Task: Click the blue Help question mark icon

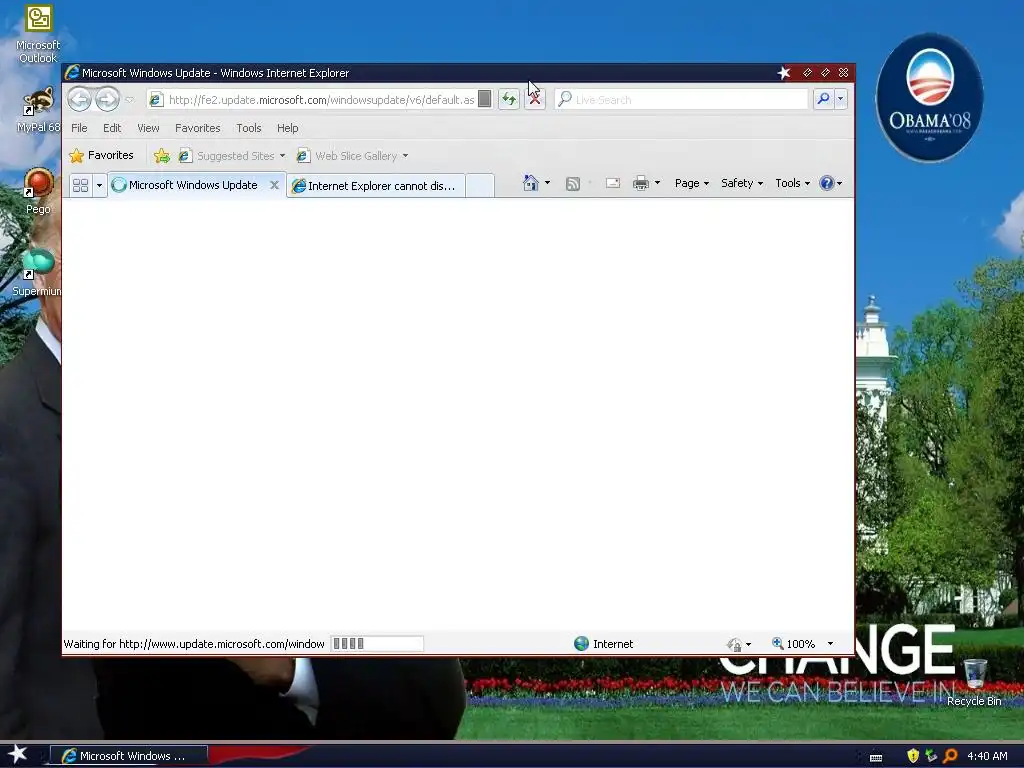Action: [x=827, y=184]
